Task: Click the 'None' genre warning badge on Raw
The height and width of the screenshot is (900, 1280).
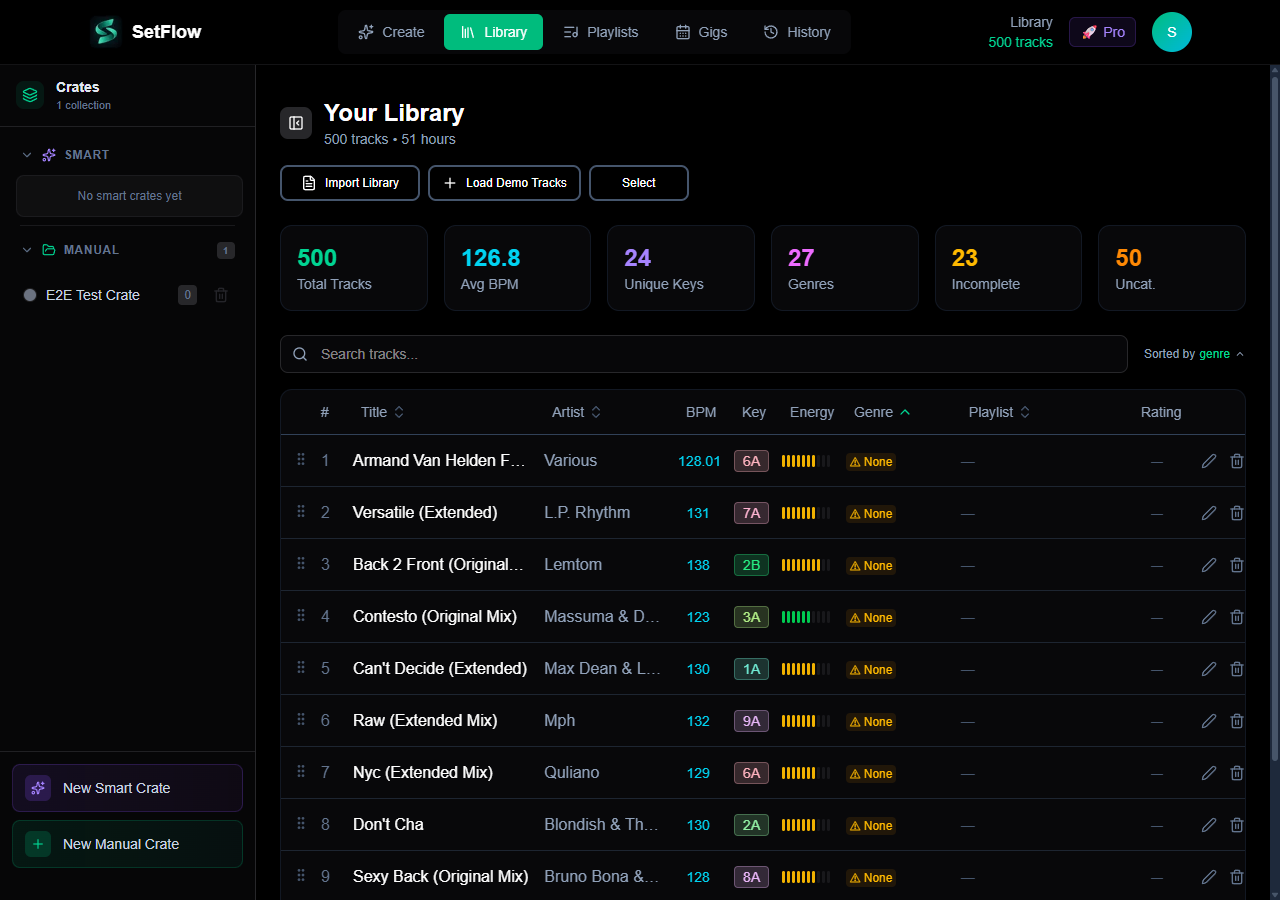Action: 870,721
